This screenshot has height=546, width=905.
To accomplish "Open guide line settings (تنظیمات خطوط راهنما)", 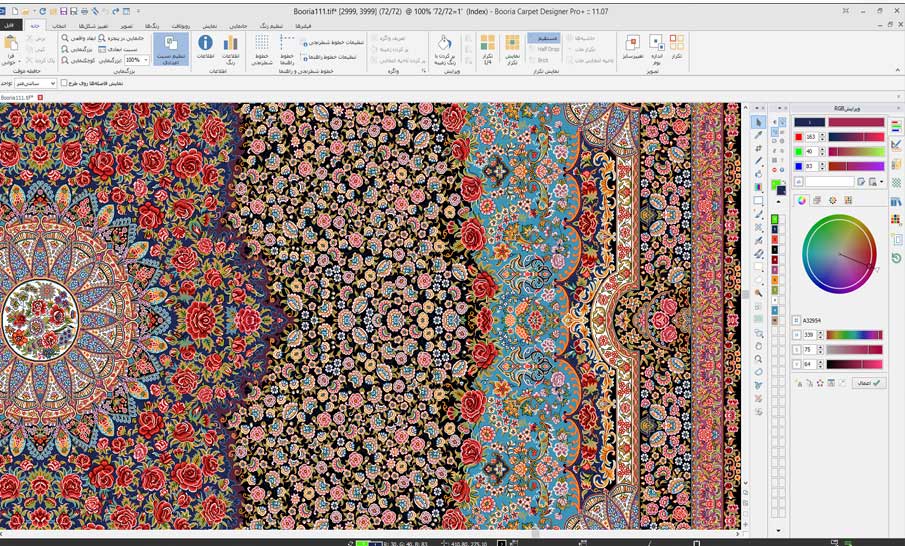I will [329, 57].
